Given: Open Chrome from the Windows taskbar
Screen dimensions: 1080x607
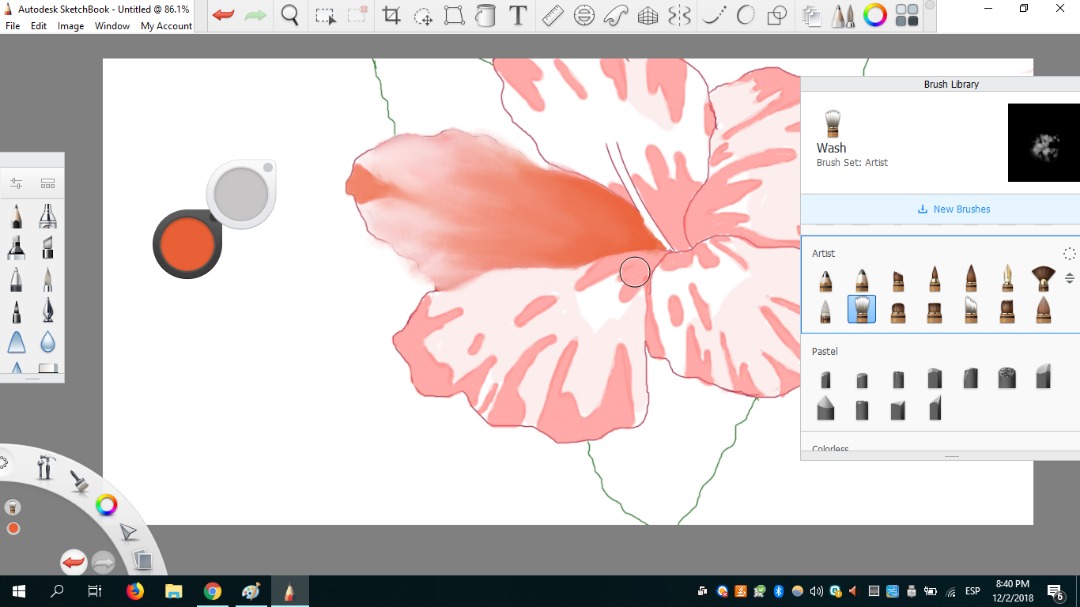Looking at the screenshot, I should coord(212,591).
